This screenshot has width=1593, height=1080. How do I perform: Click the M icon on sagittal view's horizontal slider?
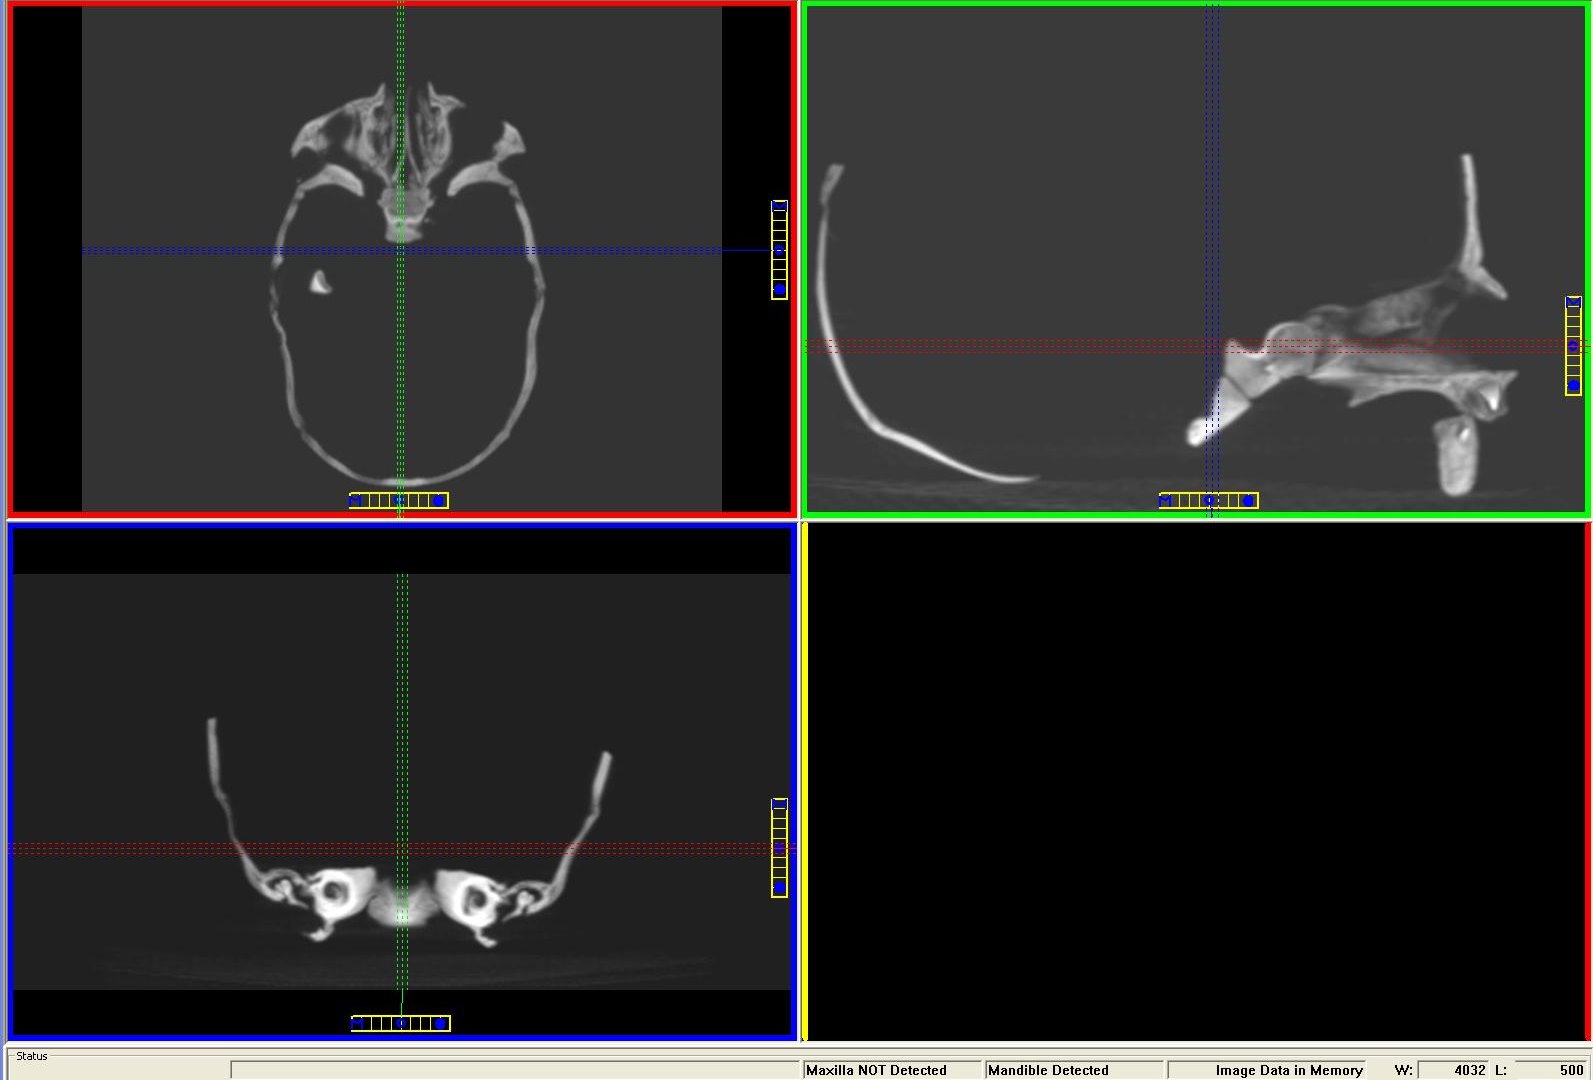[1166, 500]
